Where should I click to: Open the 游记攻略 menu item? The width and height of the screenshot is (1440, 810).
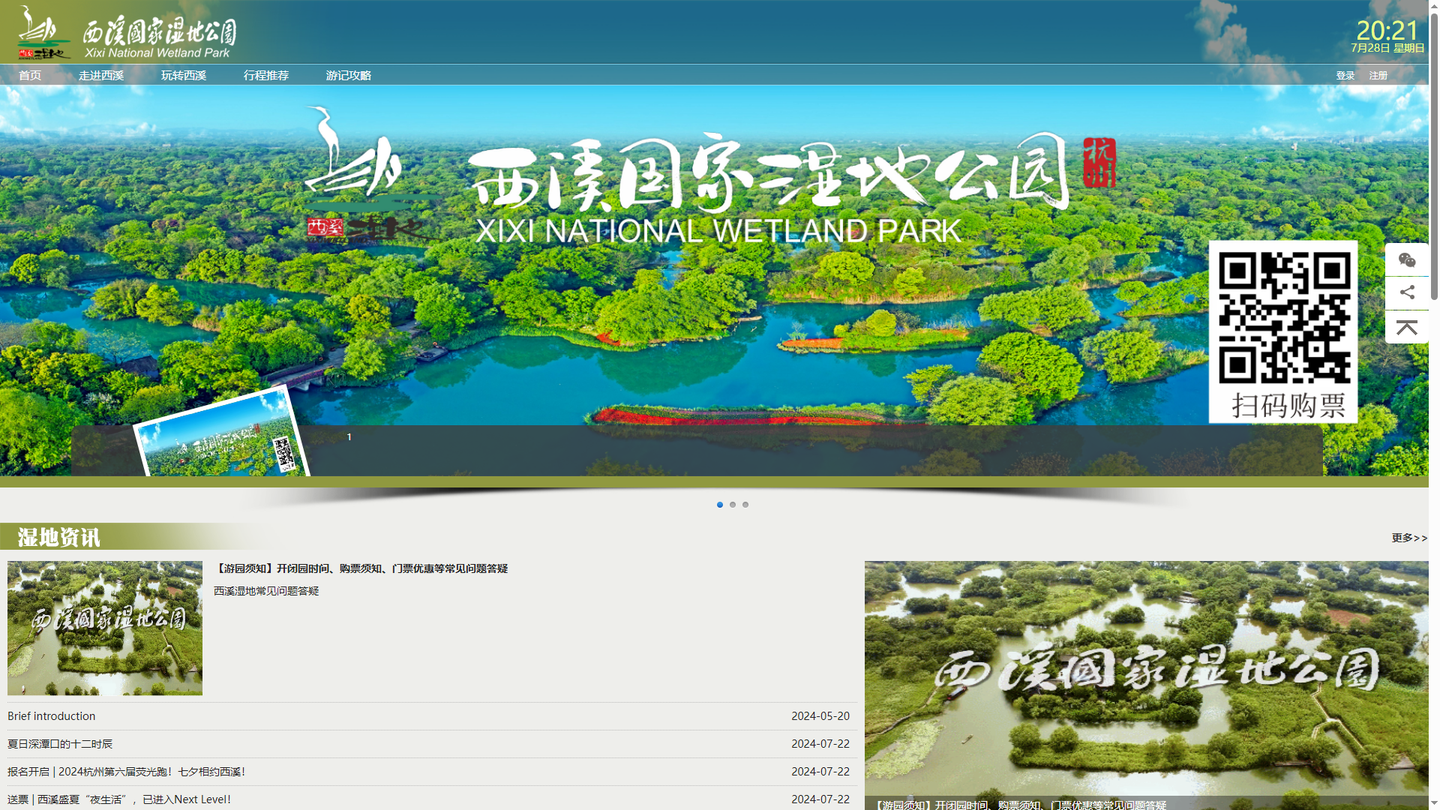tap(348, 76)
